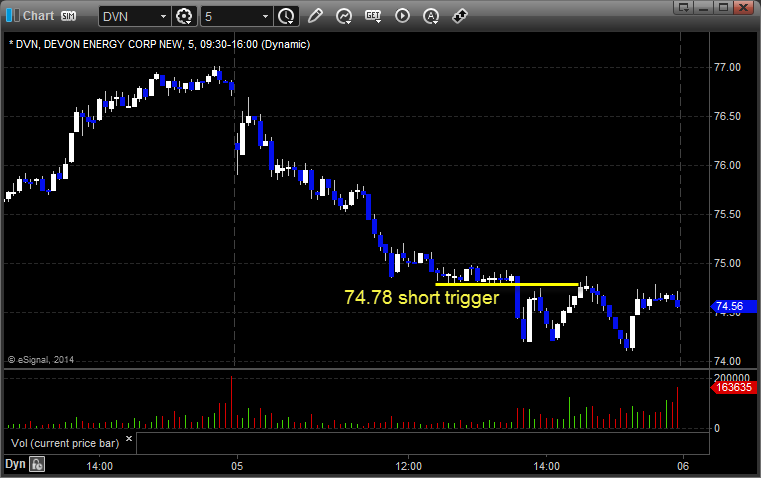This screenshot has width=761, height=478.
Task: Click the trade arrows icon
Action: click(x=459, y=16)
